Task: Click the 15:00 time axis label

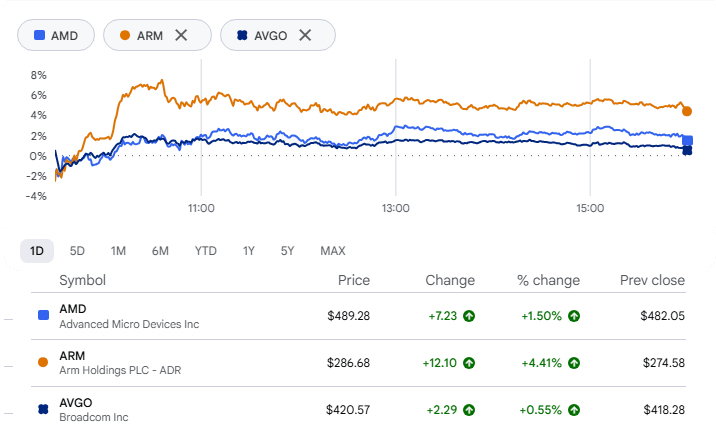Action: 590,209
